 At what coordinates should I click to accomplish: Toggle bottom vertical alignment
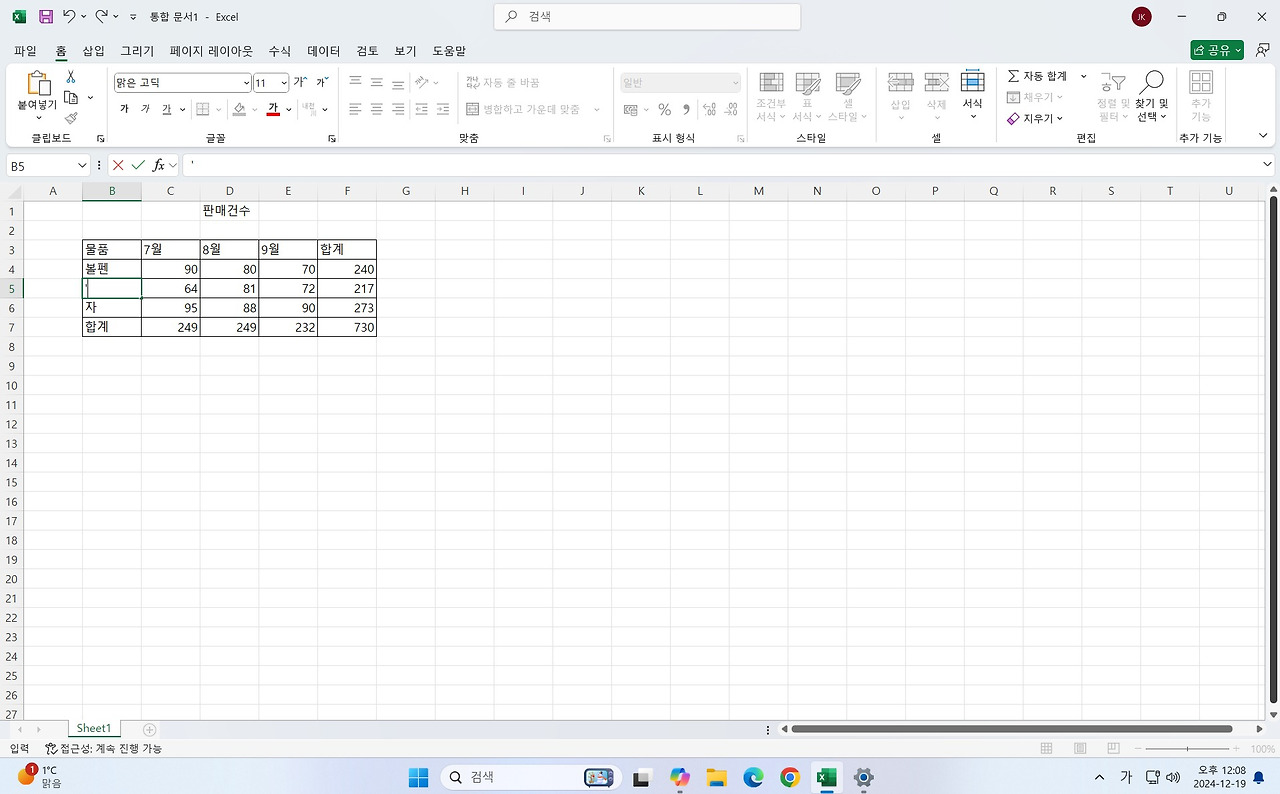398,83
